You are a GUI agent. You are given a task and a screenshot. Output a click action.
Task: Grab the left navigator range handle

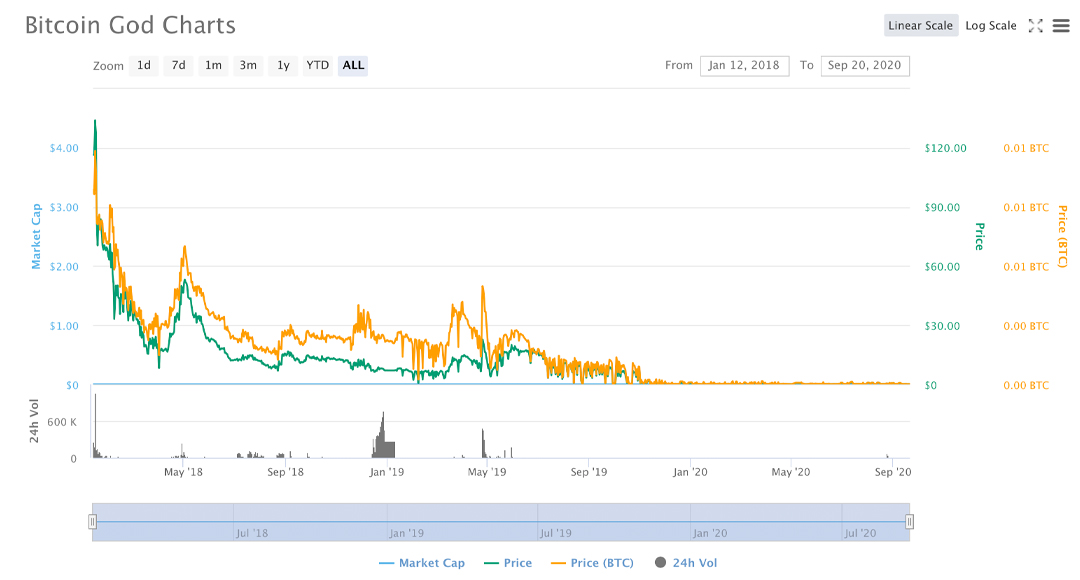pos(92,522)
